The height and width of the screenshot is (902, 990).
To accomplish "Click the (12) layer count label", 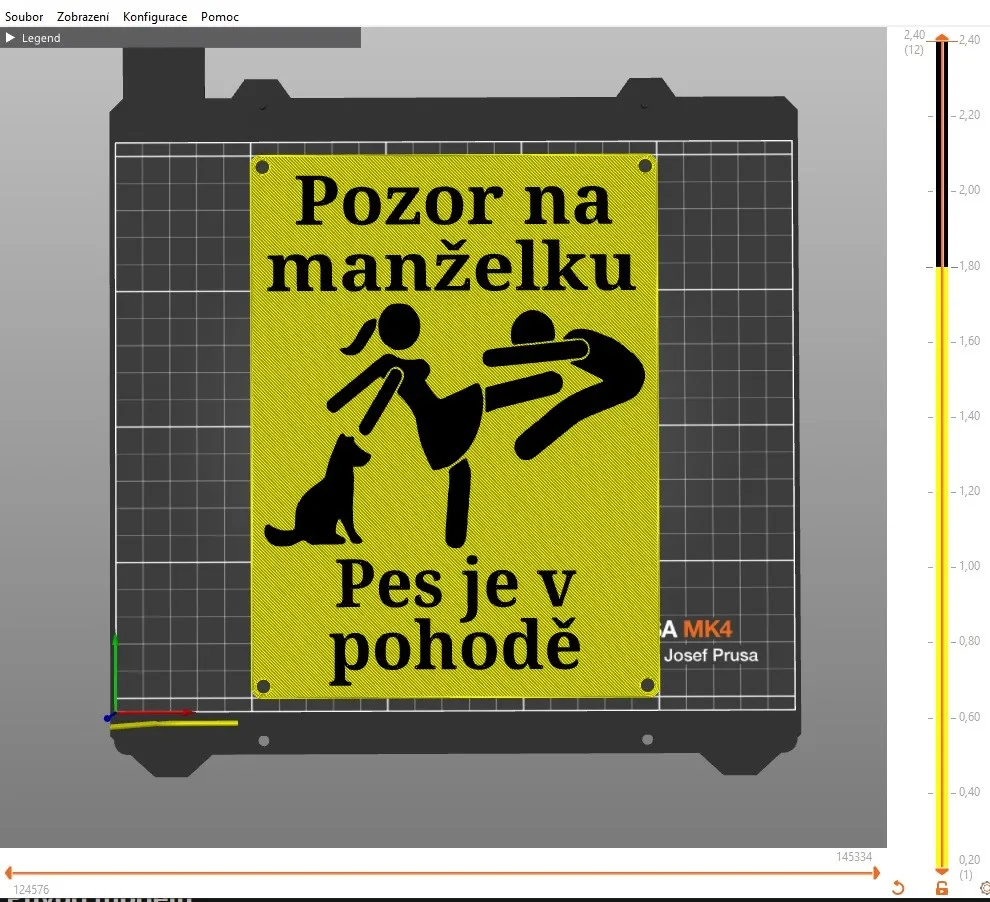I will click(x=912, y=51).
